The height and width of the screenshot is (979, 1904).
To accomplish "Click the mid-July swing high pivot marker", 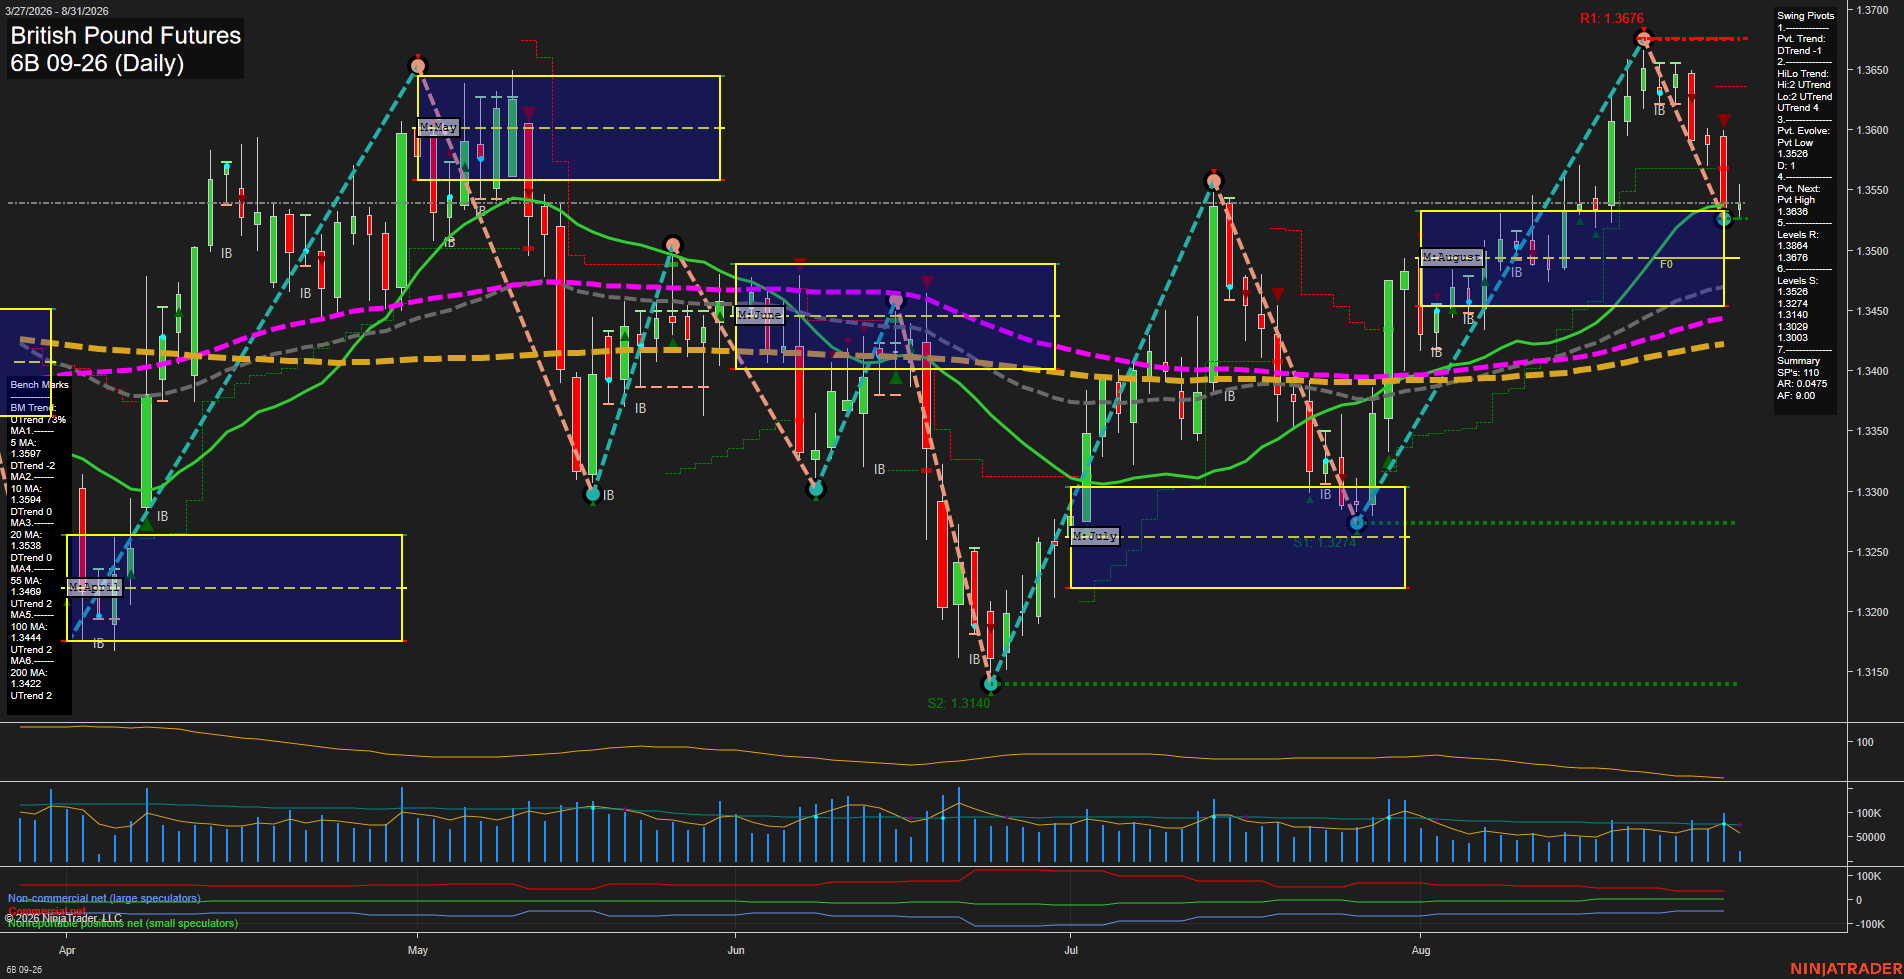I will [1213, 181].
